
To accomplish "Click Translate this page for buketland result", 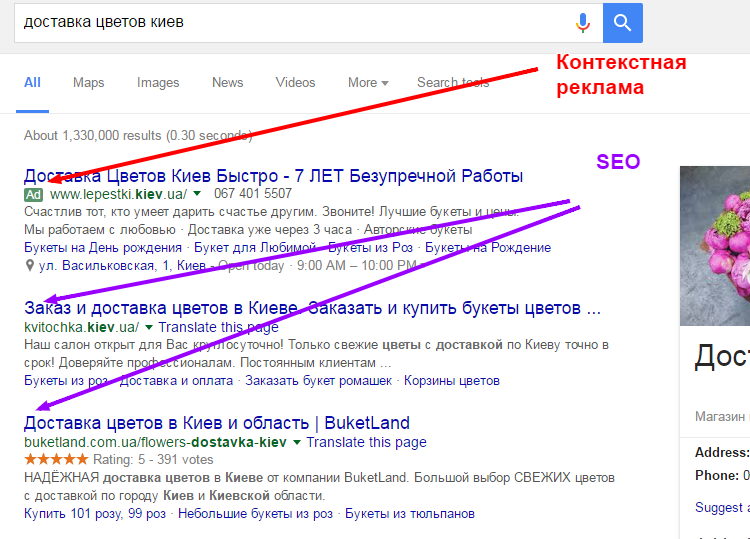I will coord(366,442).
